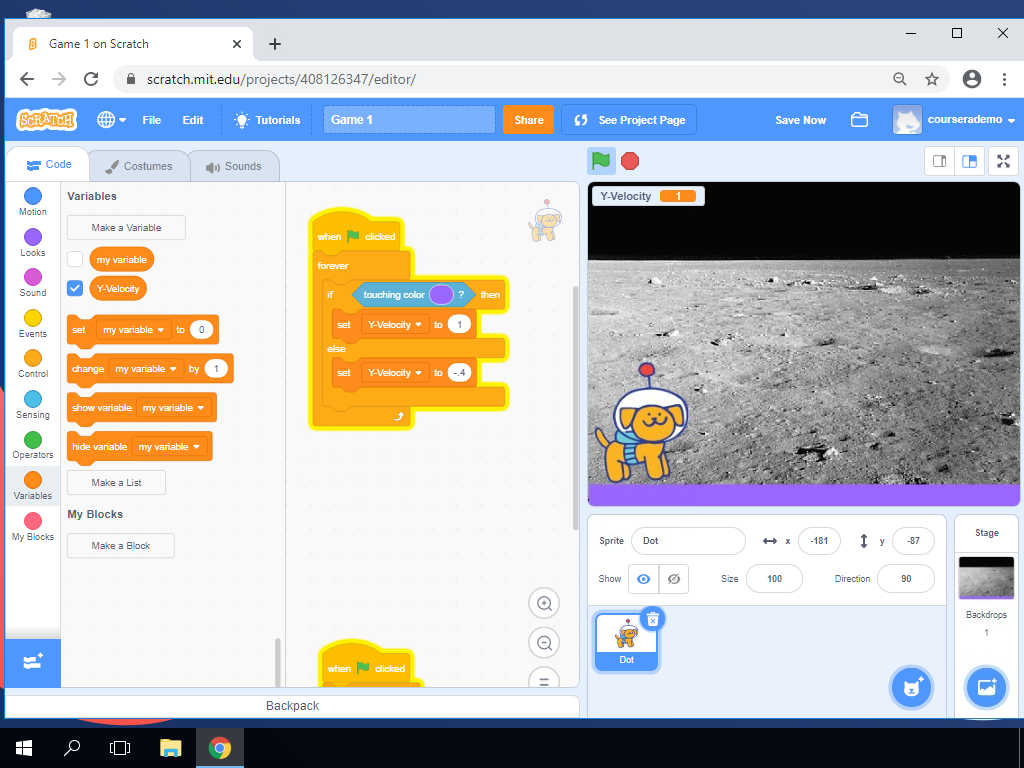This screenshot has height=768, width=1024.
Task: Open the Sensing block category
Action: [x=33, y=405]
